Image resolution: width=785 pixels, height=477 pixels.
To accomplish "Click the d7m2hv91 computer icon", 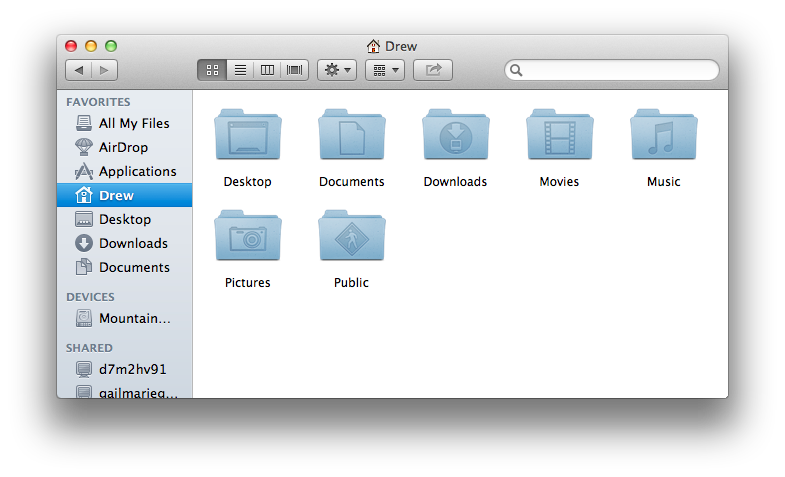I will [x=84, y=369].
